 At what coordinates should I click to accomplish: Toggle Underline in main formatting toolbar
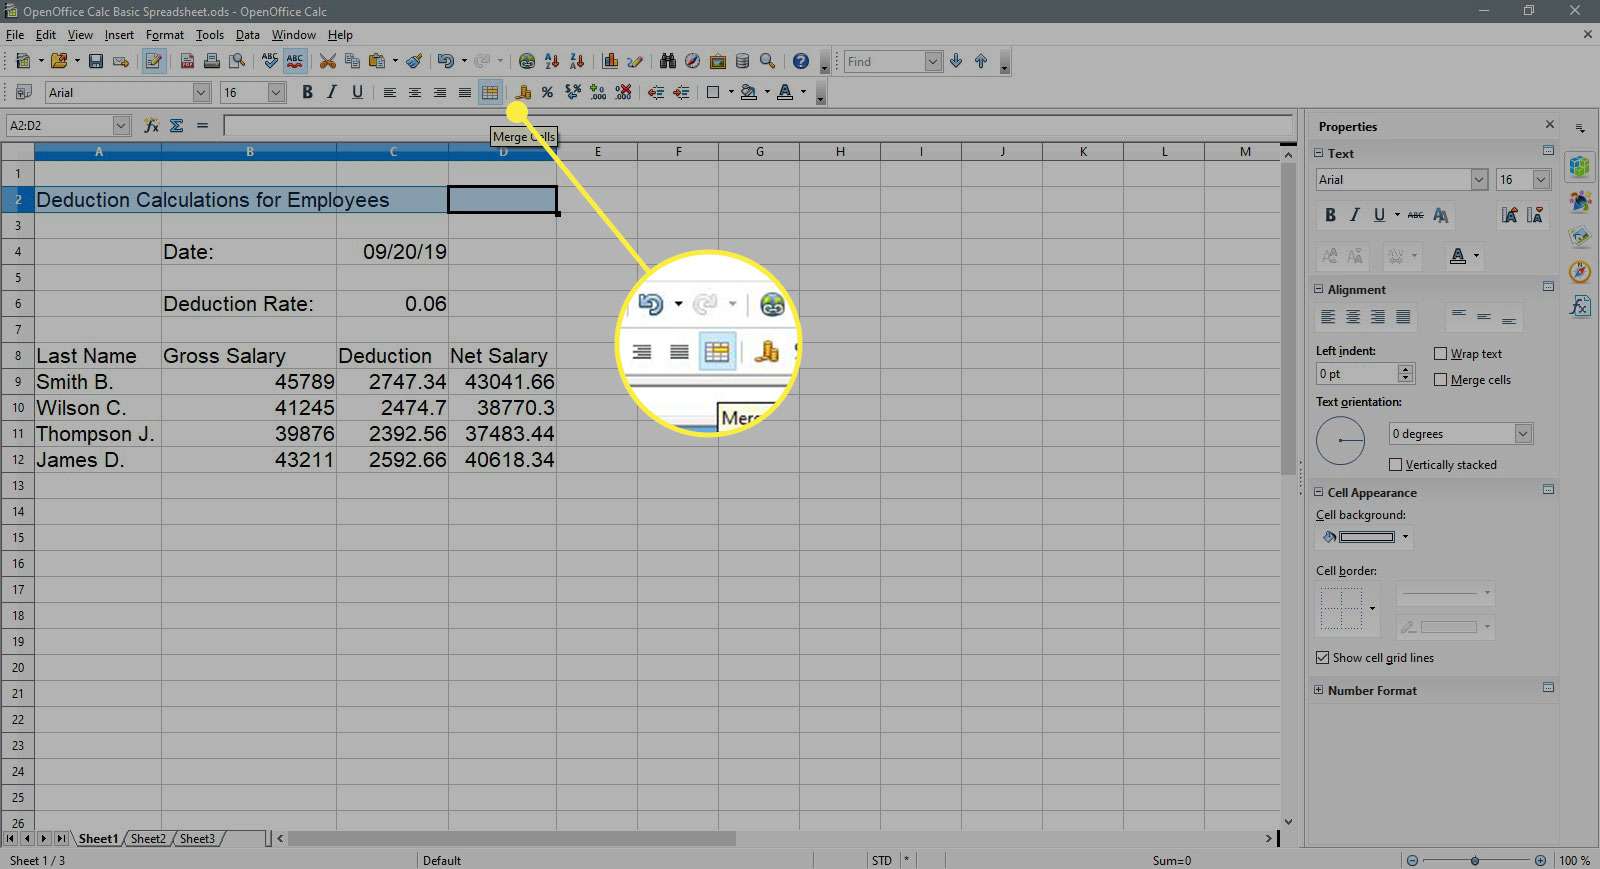point(357,92)
